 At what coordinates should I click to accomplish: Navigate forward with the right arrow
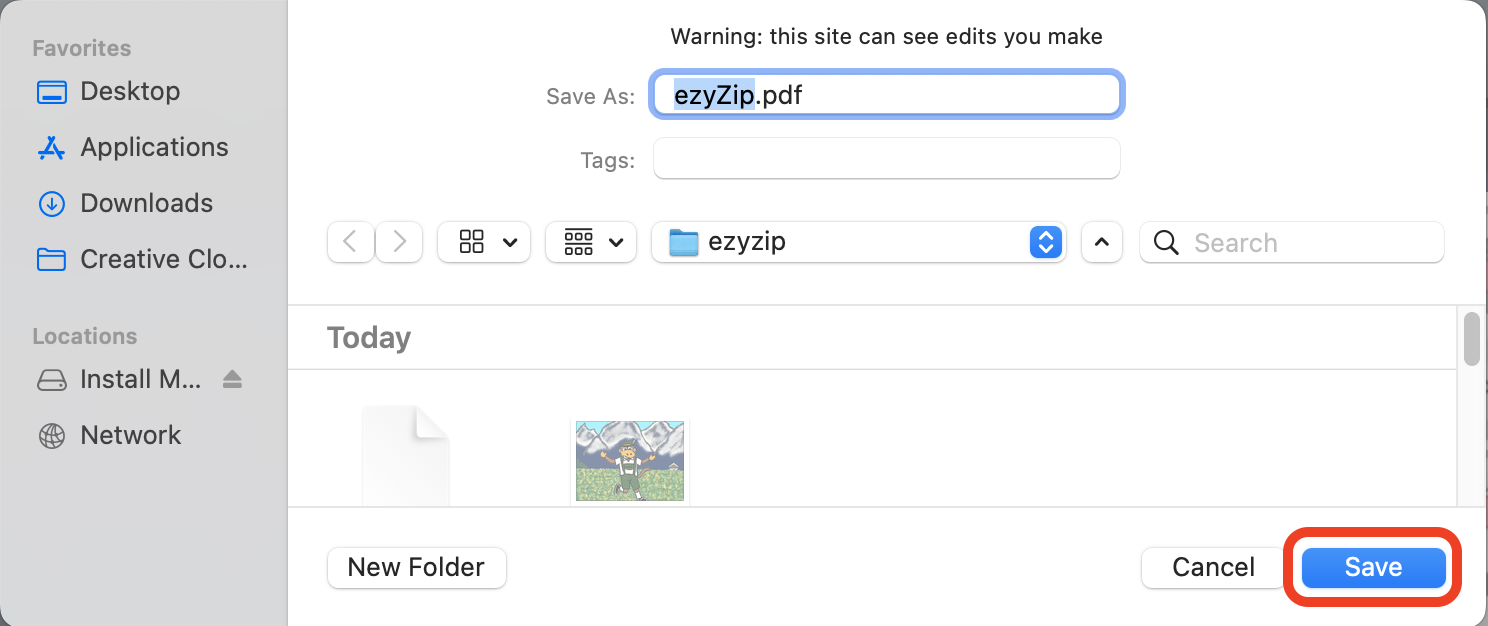point(399,242)
